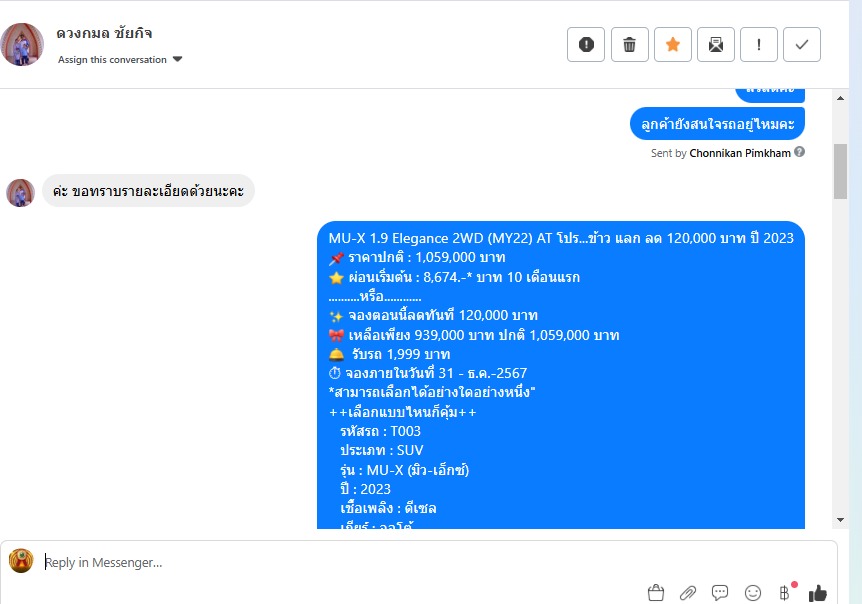Open ดวงกมล ชัยกิจ profile picture in header
Image resolution: width=862 pixels, height=604 pixels.
click(22, 45)
